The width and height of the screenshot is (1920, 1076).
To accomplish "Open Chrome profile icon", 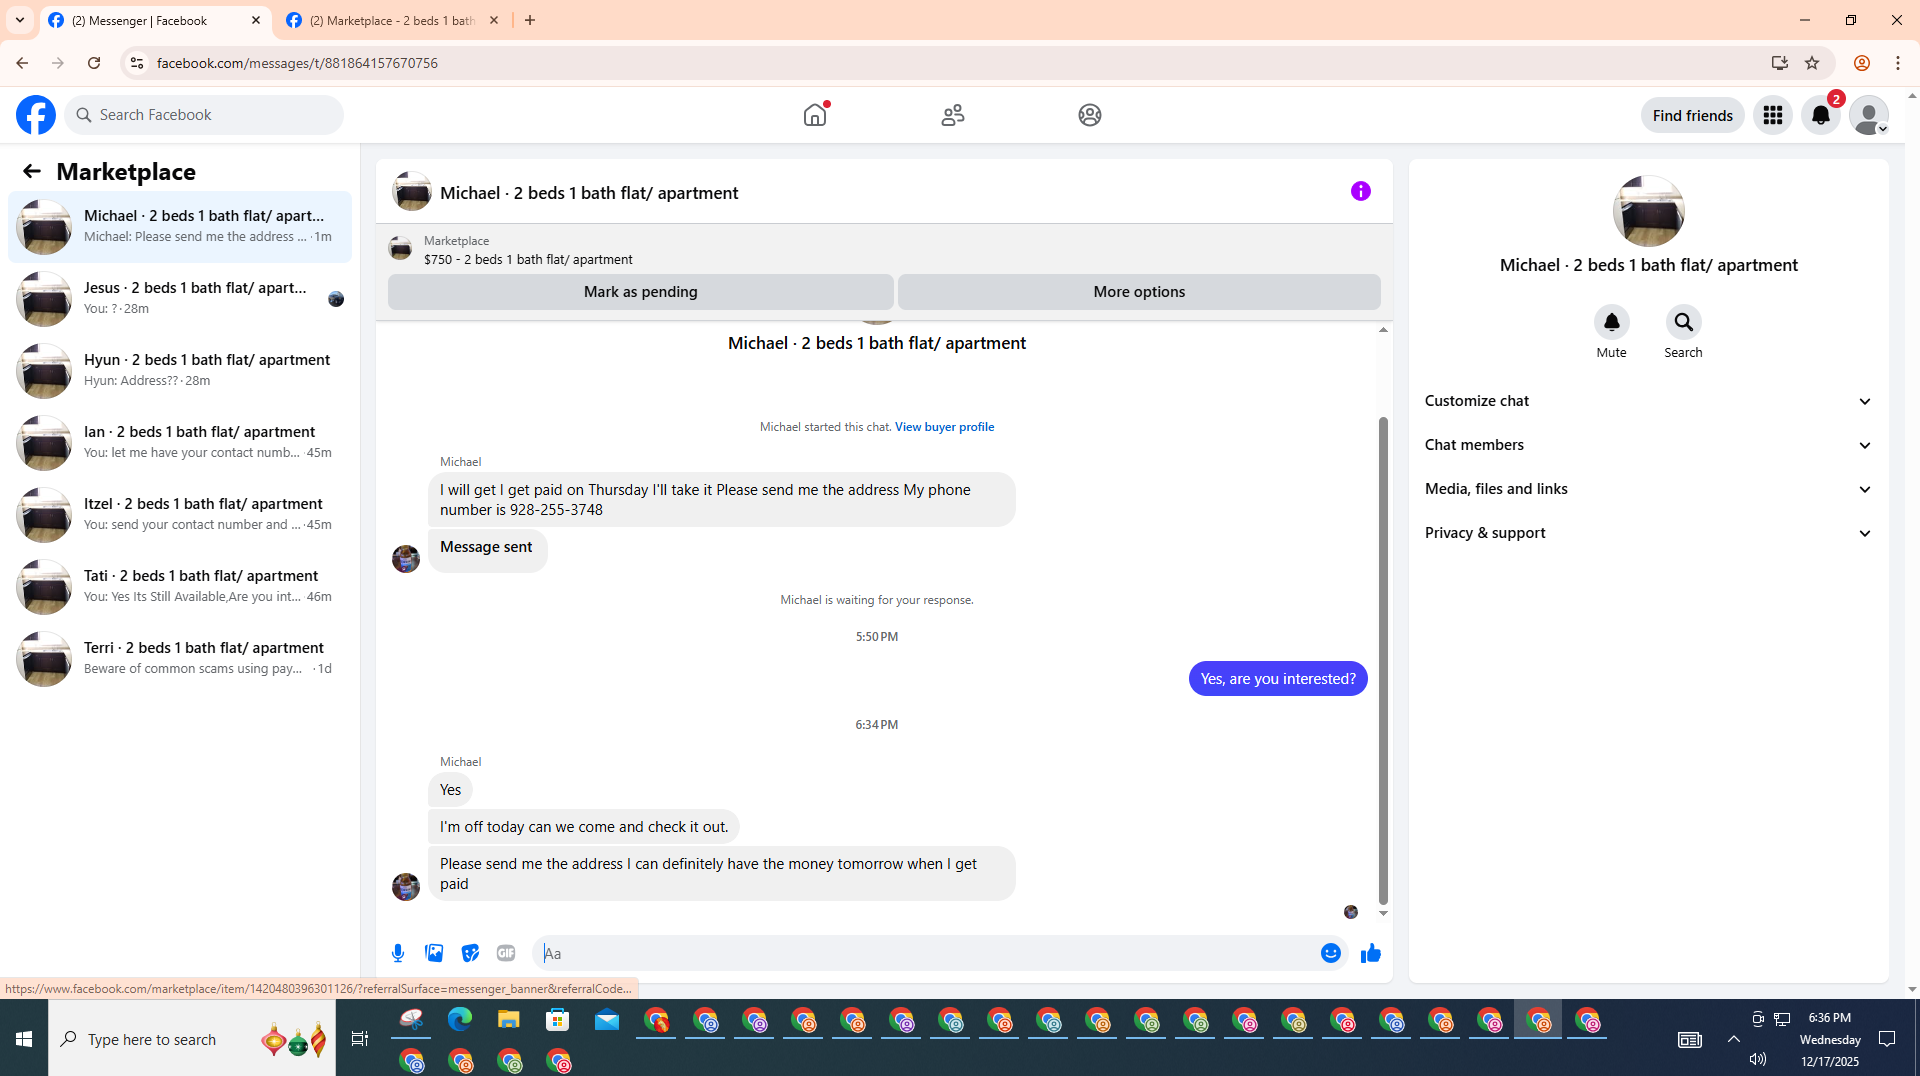I will tap(1861, 63).
